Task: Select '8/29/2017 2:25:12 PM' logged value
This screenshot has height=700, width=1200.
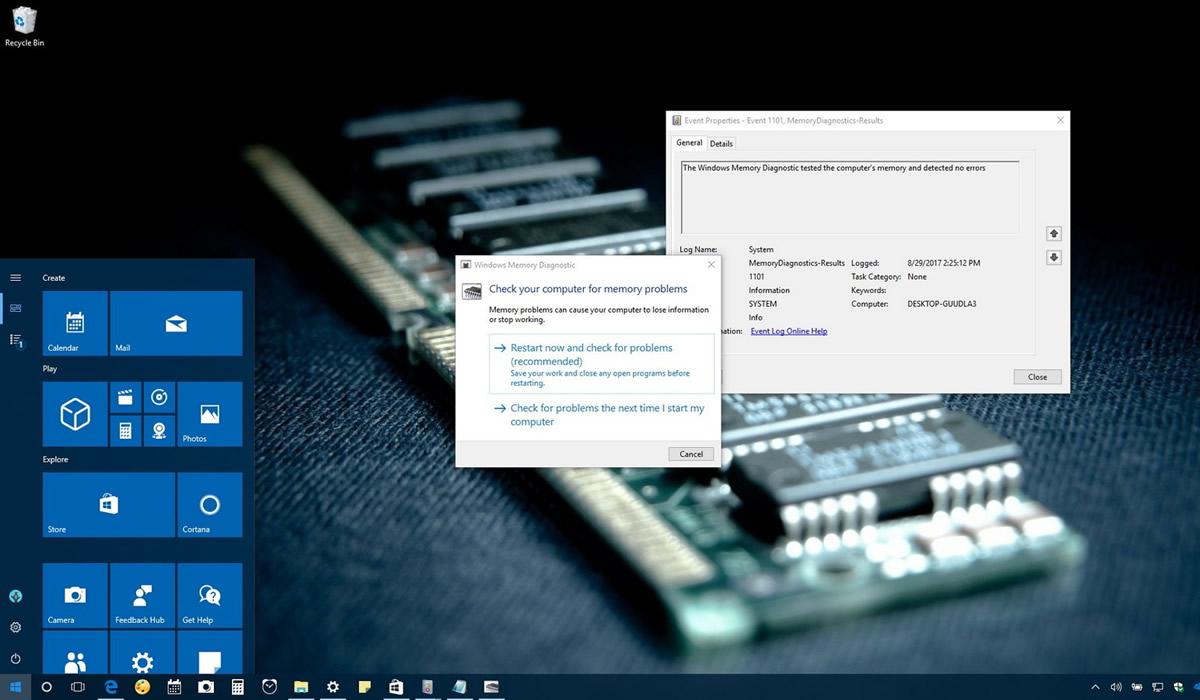Action: [x=944, y=263]
